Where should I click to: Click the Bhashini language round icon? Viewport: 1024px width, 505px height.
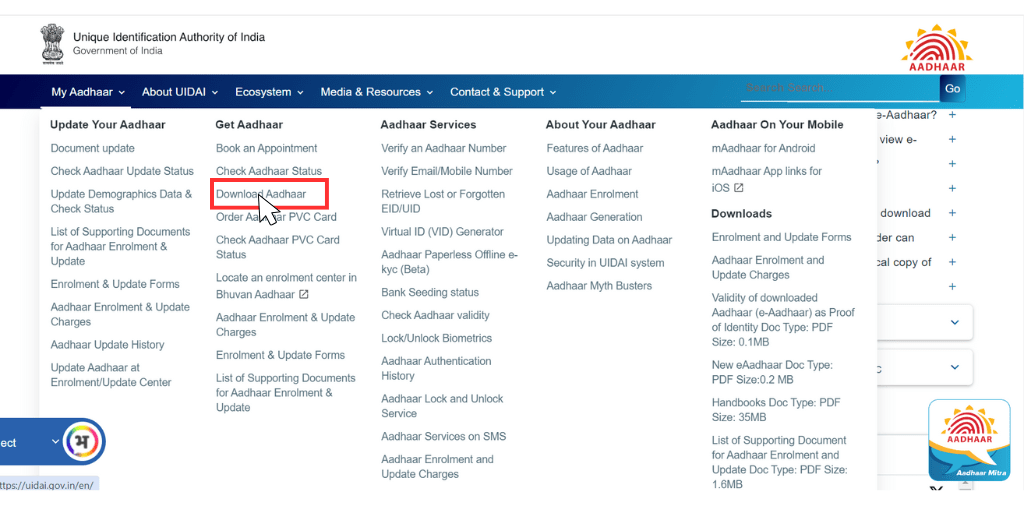(x=84, y=442)
